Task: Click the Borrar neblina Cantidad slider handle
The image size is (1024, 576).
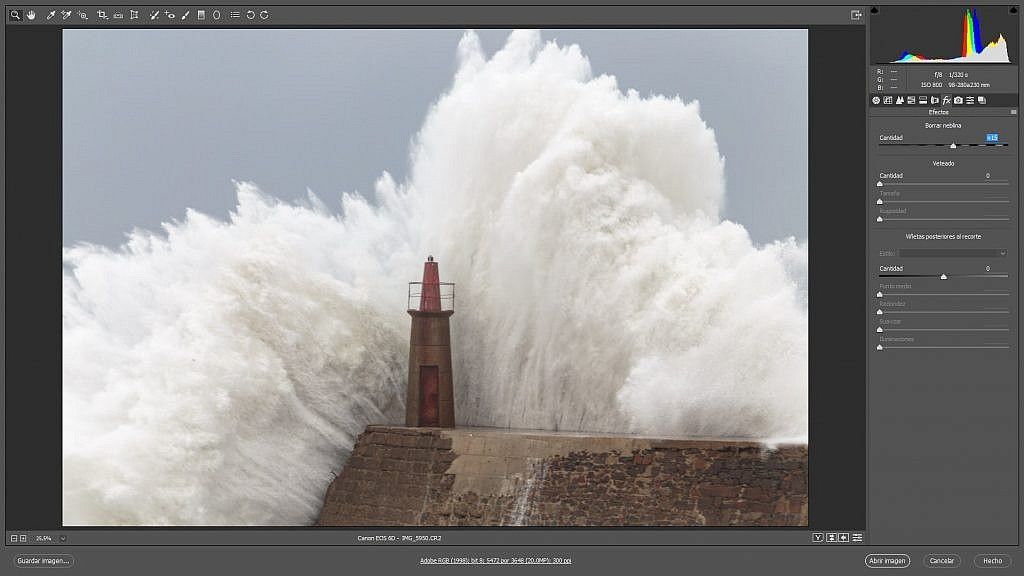Action: (x=953, y=146)
